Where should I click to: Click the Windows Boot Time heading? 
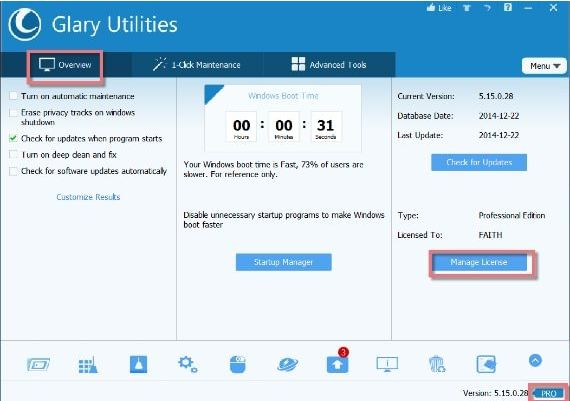(x=283, y=96)
